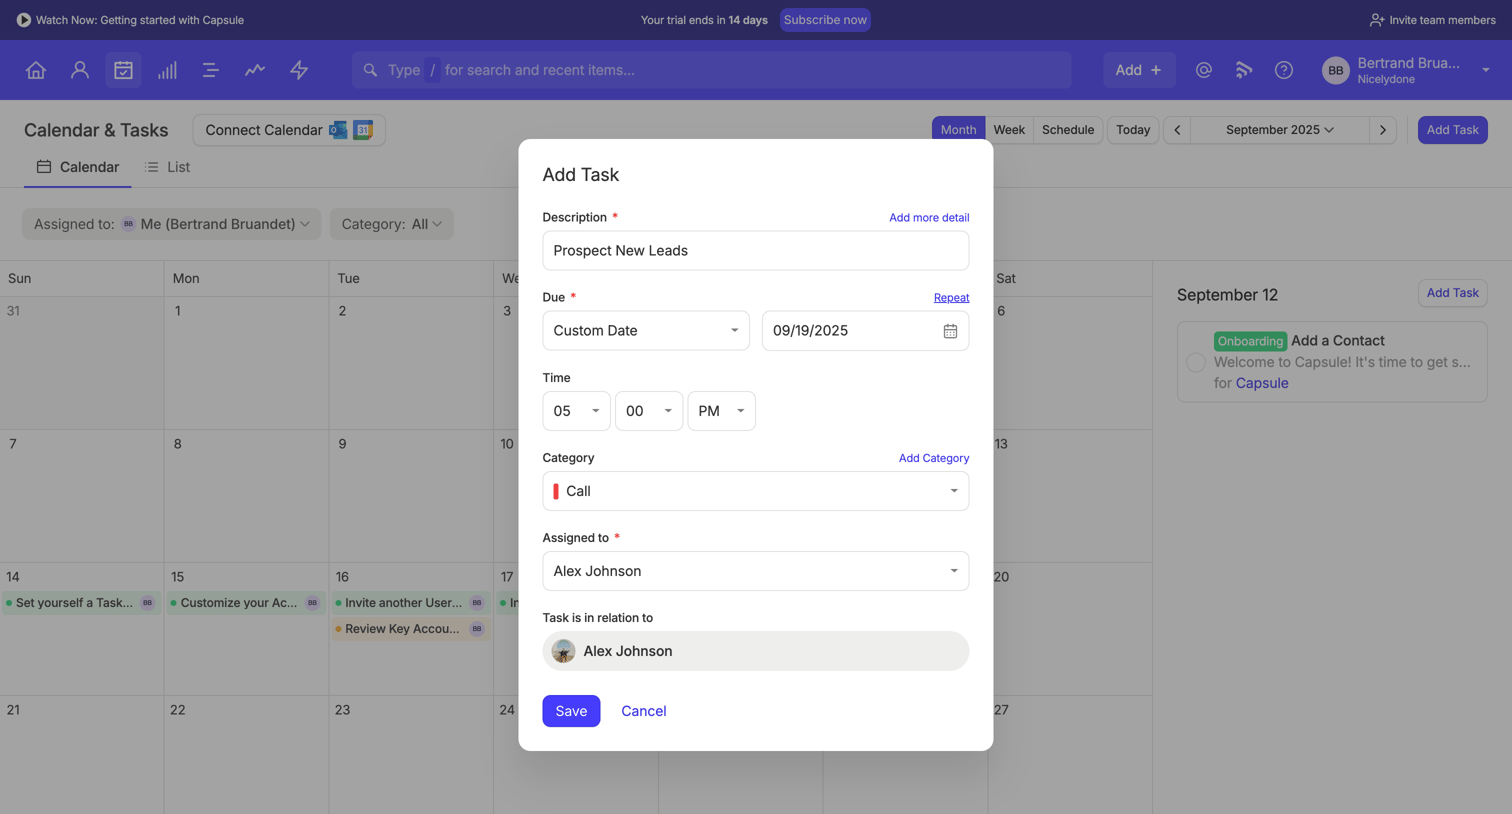The width and height of the screenshot is (1512, 814).
Task: Open the Add + menu button
Action: click(1139, 70)
